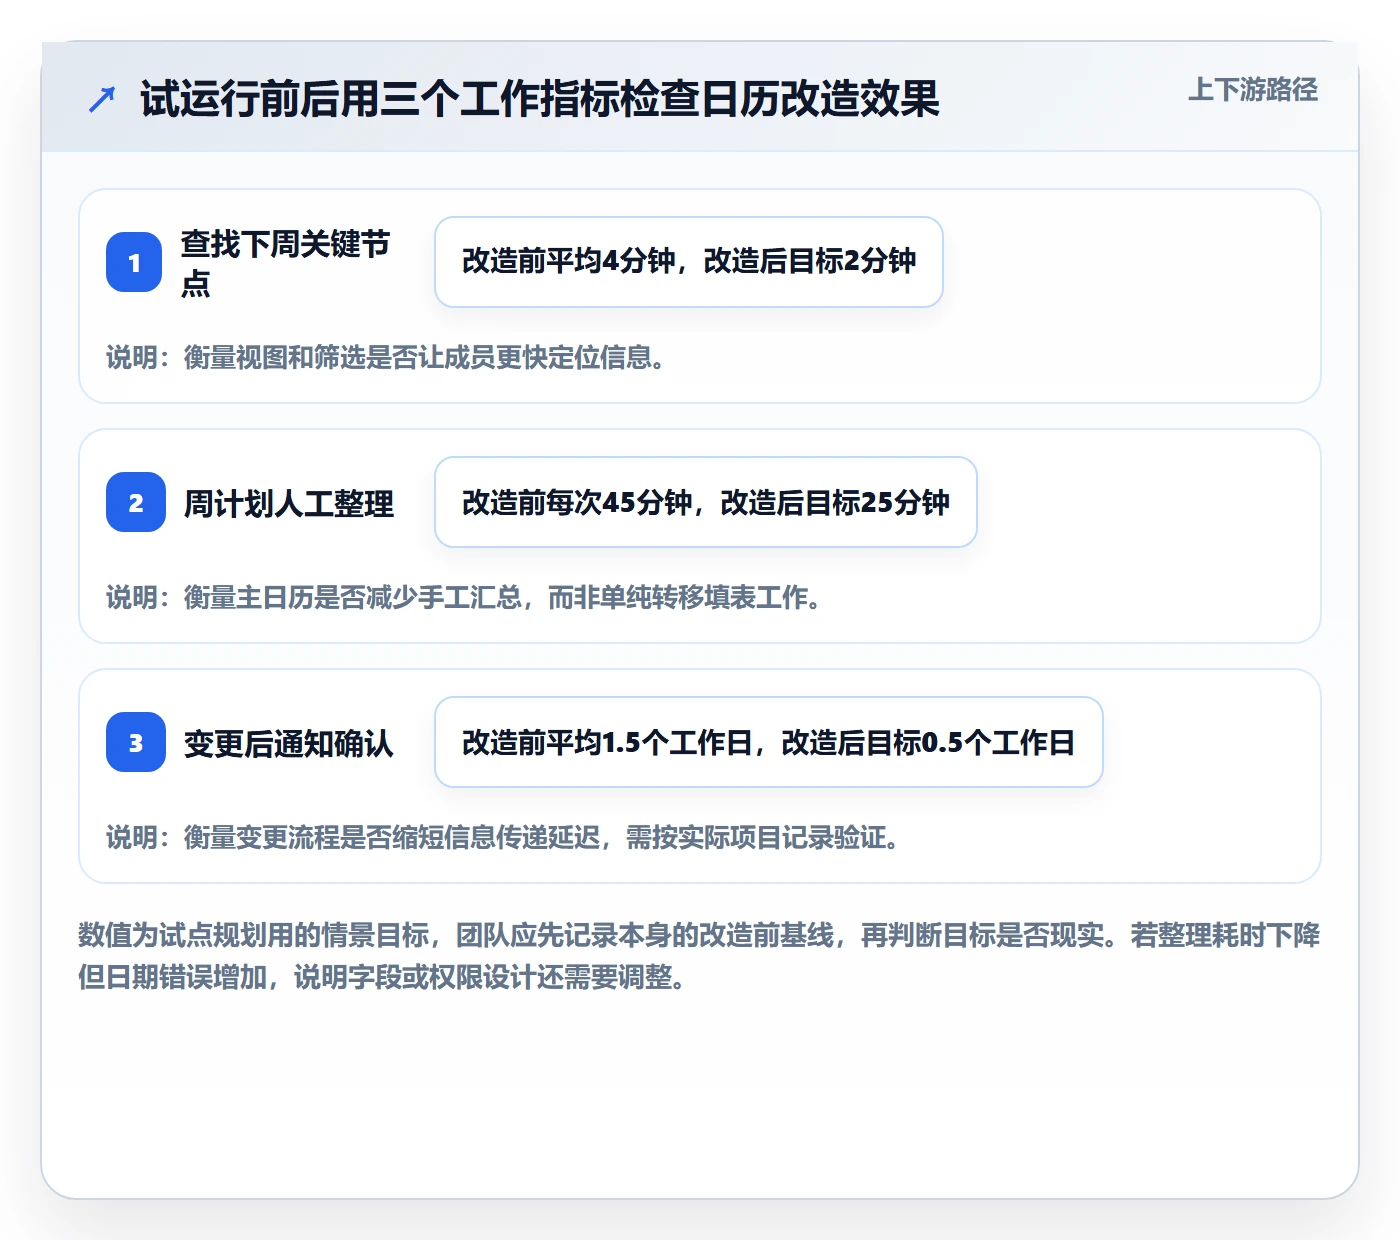
Task: Click the 改造前每次45分钟，改造后目标25分钟 value box
Action: coord(706,502)
